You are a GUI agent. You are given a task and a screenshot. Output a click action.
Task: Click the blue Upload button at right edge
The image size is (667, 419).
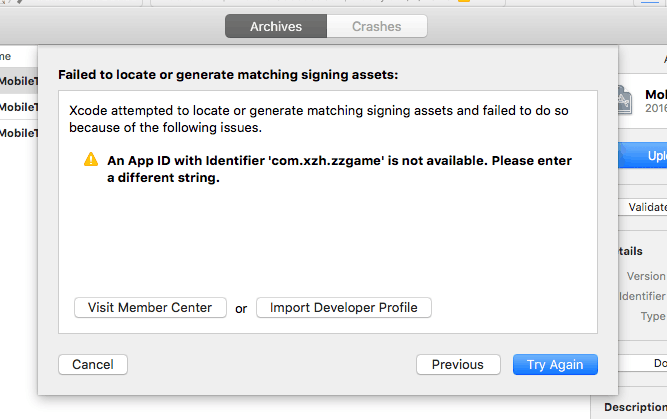click(x=647, y=157)
